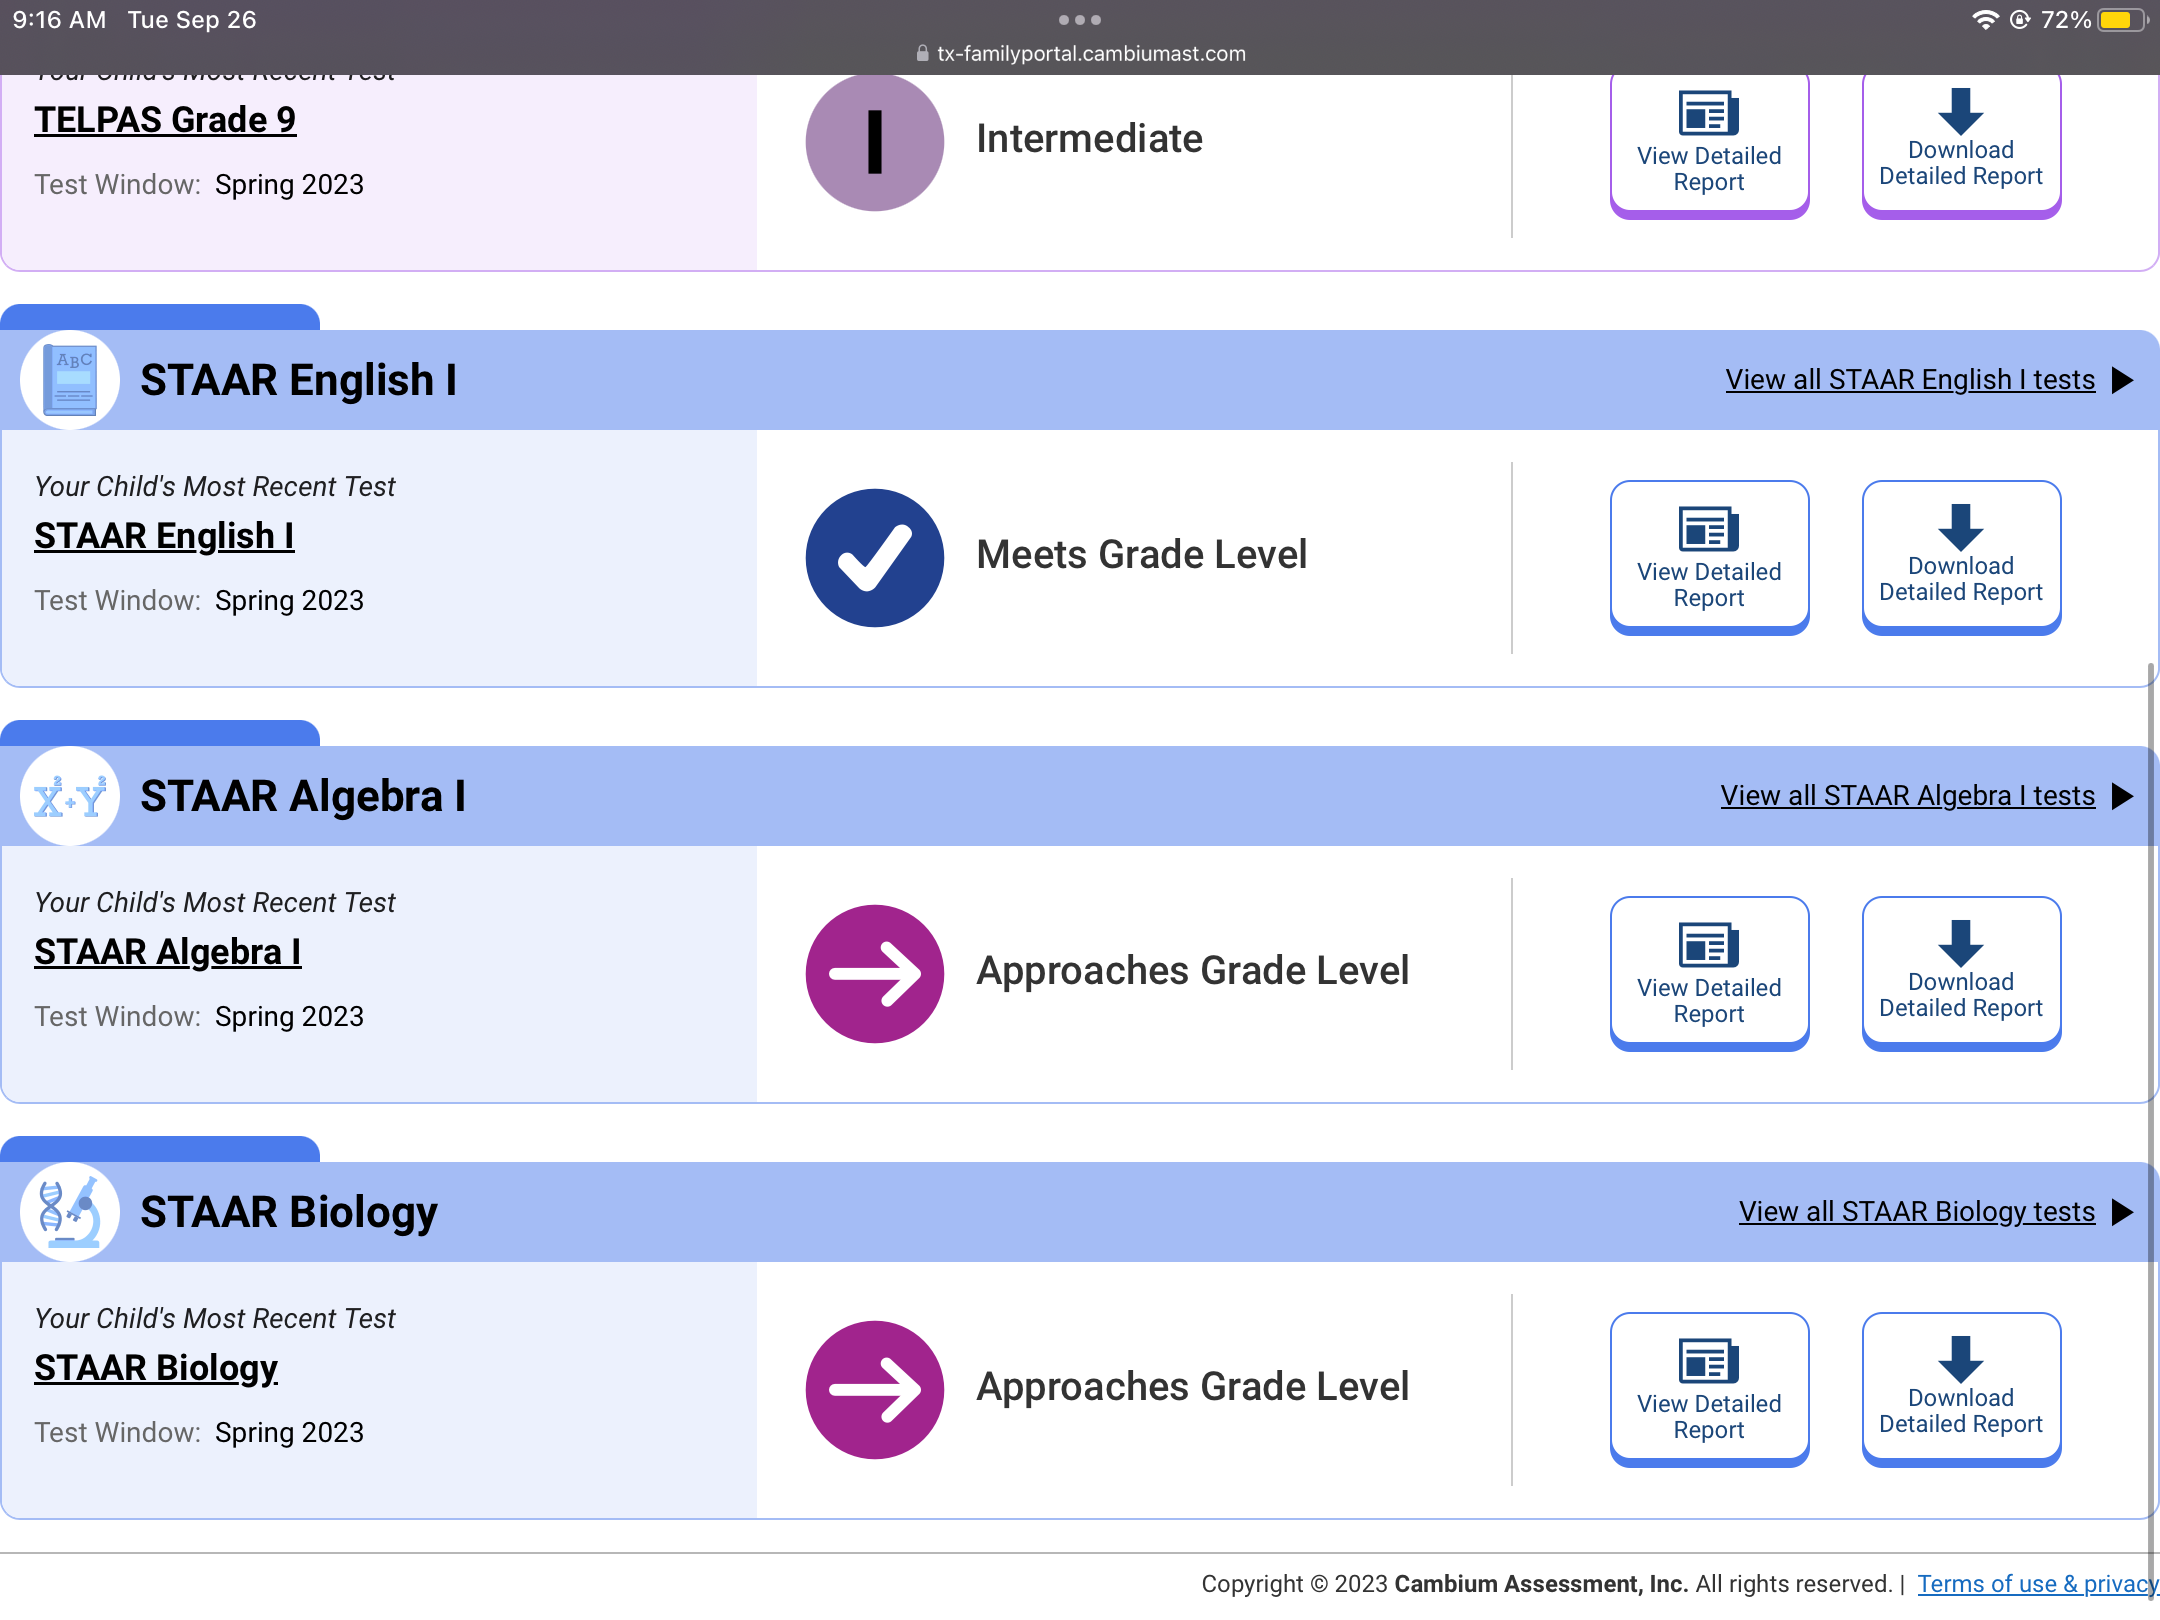
Task: Open Terms of use & privacy link
Action: 2036,1584
